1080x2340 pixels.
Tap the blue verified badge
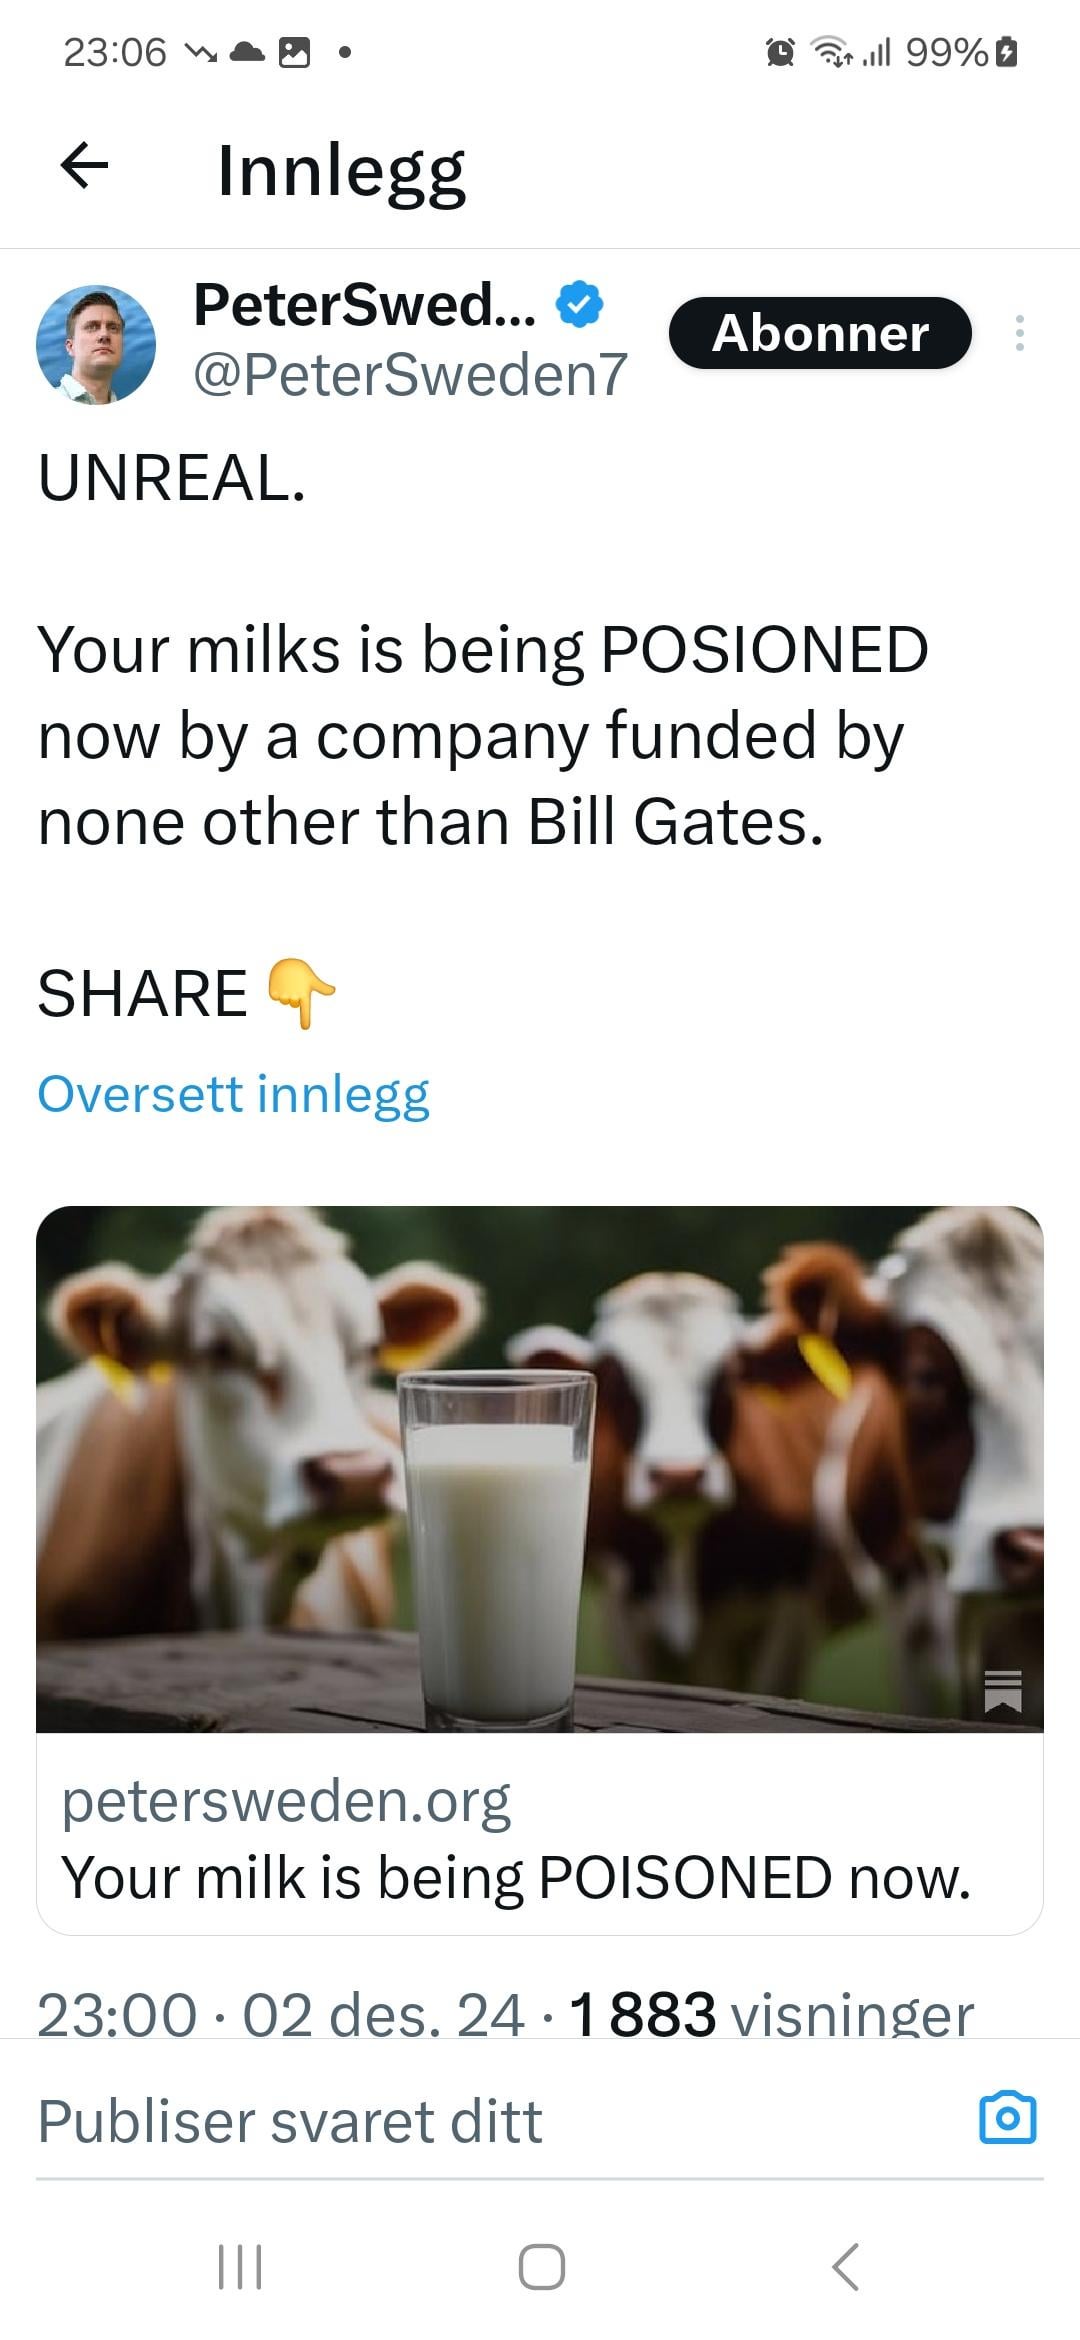[x=579, y=304]
